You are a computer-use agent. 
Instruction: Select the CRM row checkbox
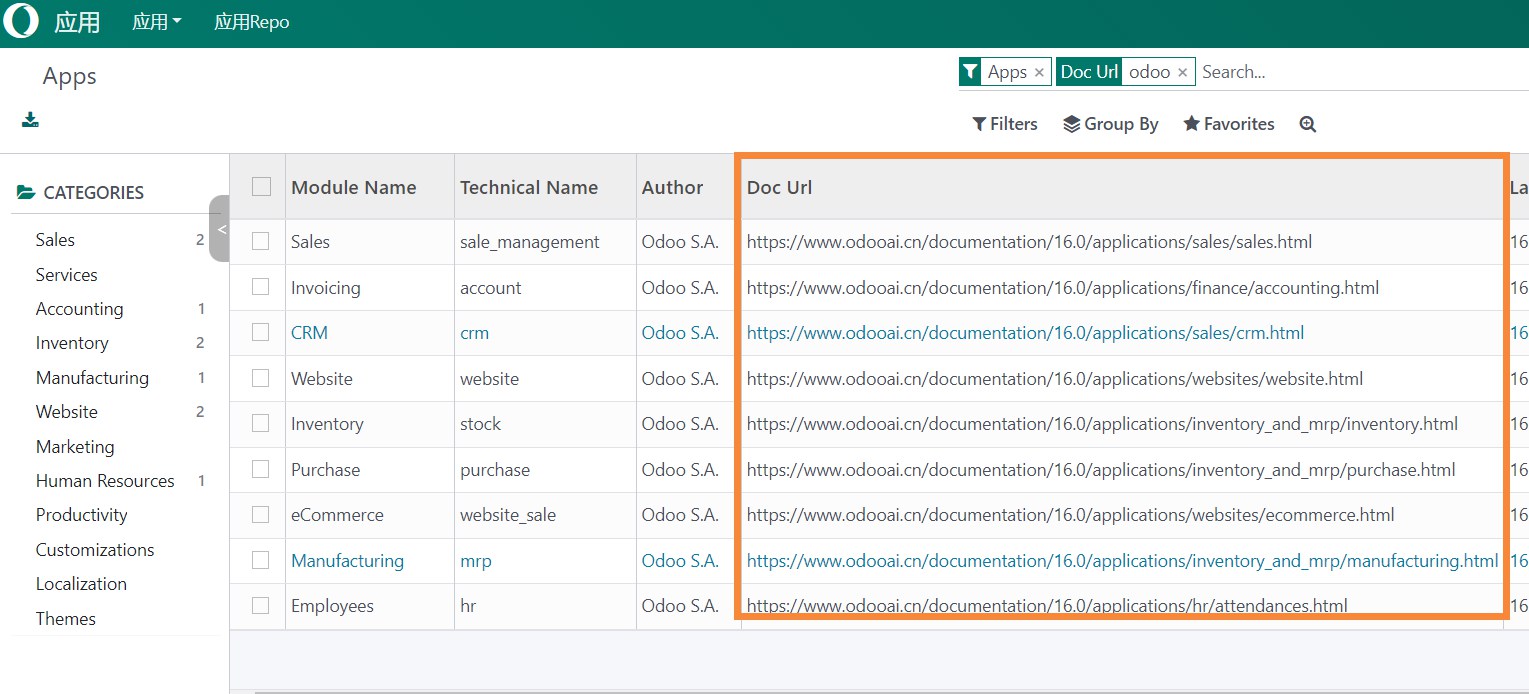coord(261,333)
